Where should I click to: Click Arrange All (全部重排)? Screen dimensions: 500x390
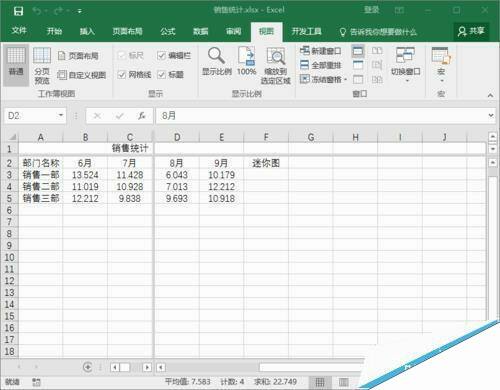320,65
